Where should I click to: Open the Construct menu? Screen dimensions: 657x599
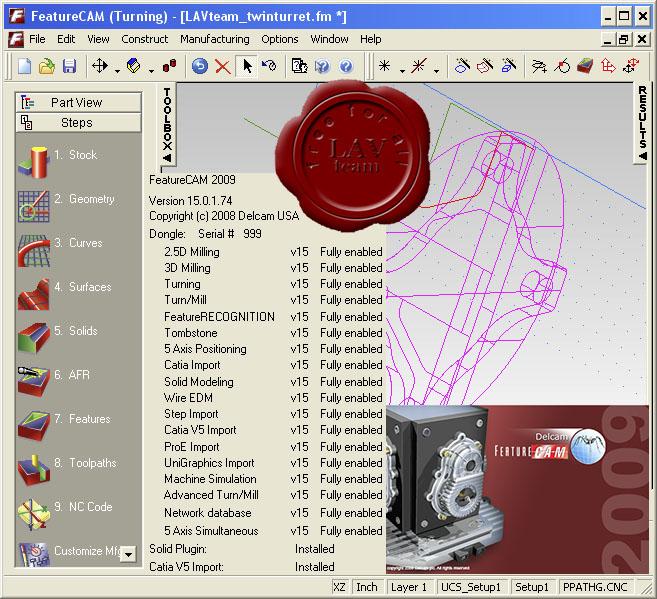(x=145, y=39)
